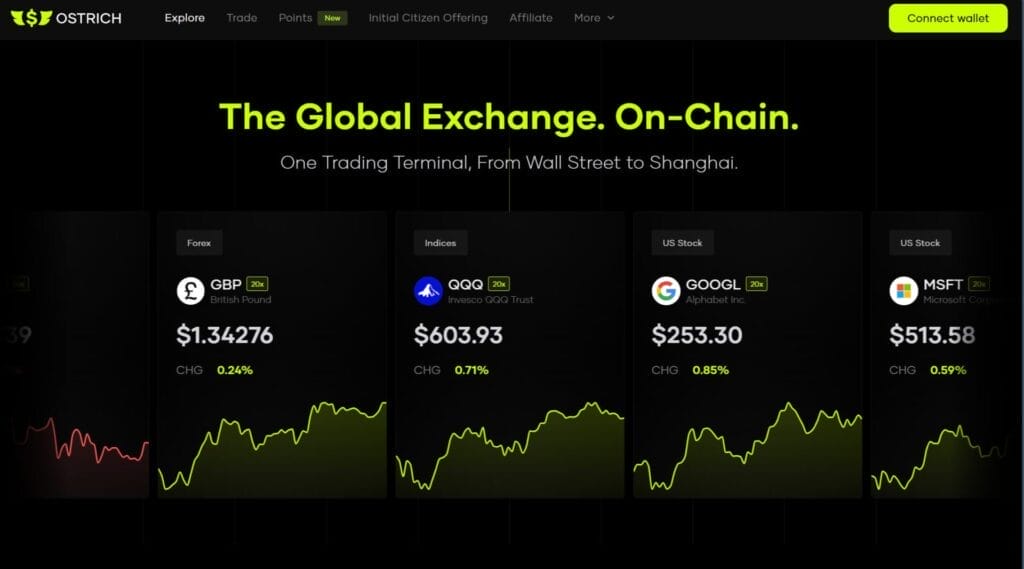
Task: Expand the More dropdown menu
Action: pyautogui.click(x=594, y=18)
